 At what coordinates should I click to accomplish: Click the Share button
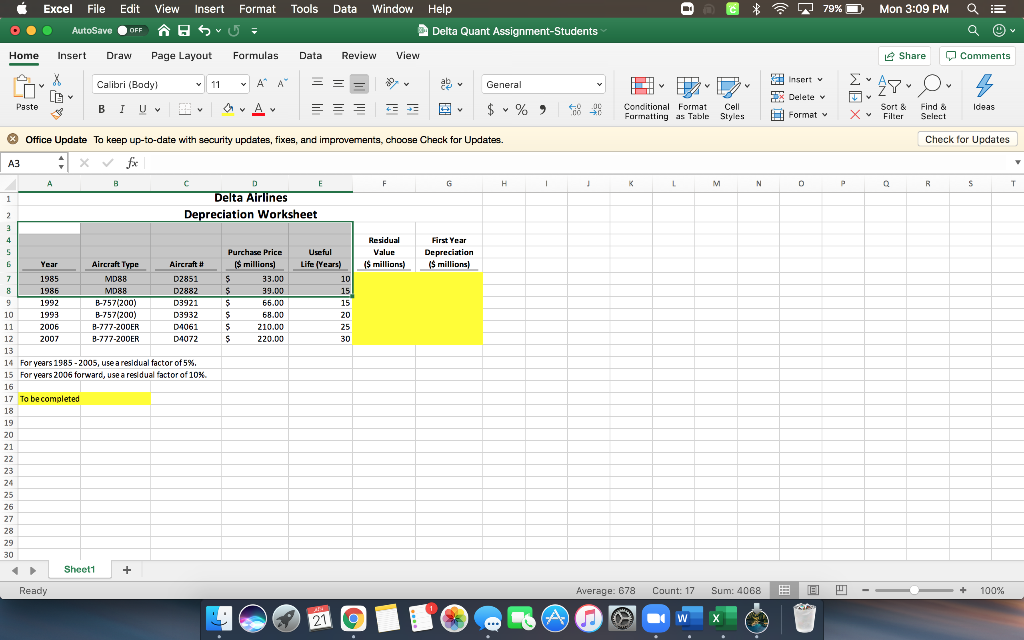[x=903, y=55]
